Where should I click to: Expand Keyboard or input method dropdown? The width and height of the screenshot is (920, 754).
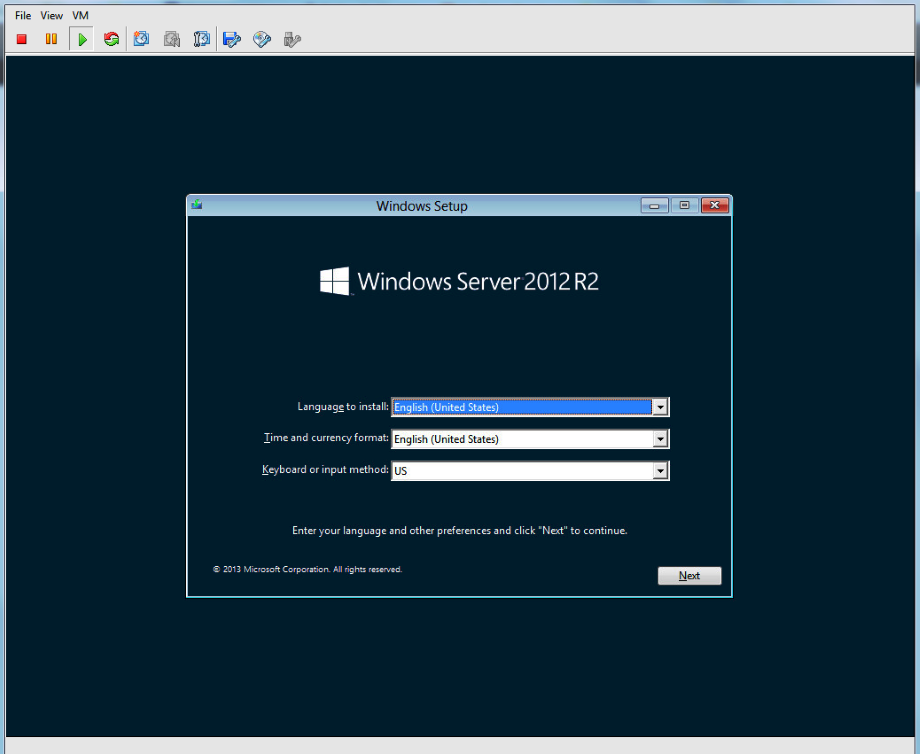click(659, 471)
